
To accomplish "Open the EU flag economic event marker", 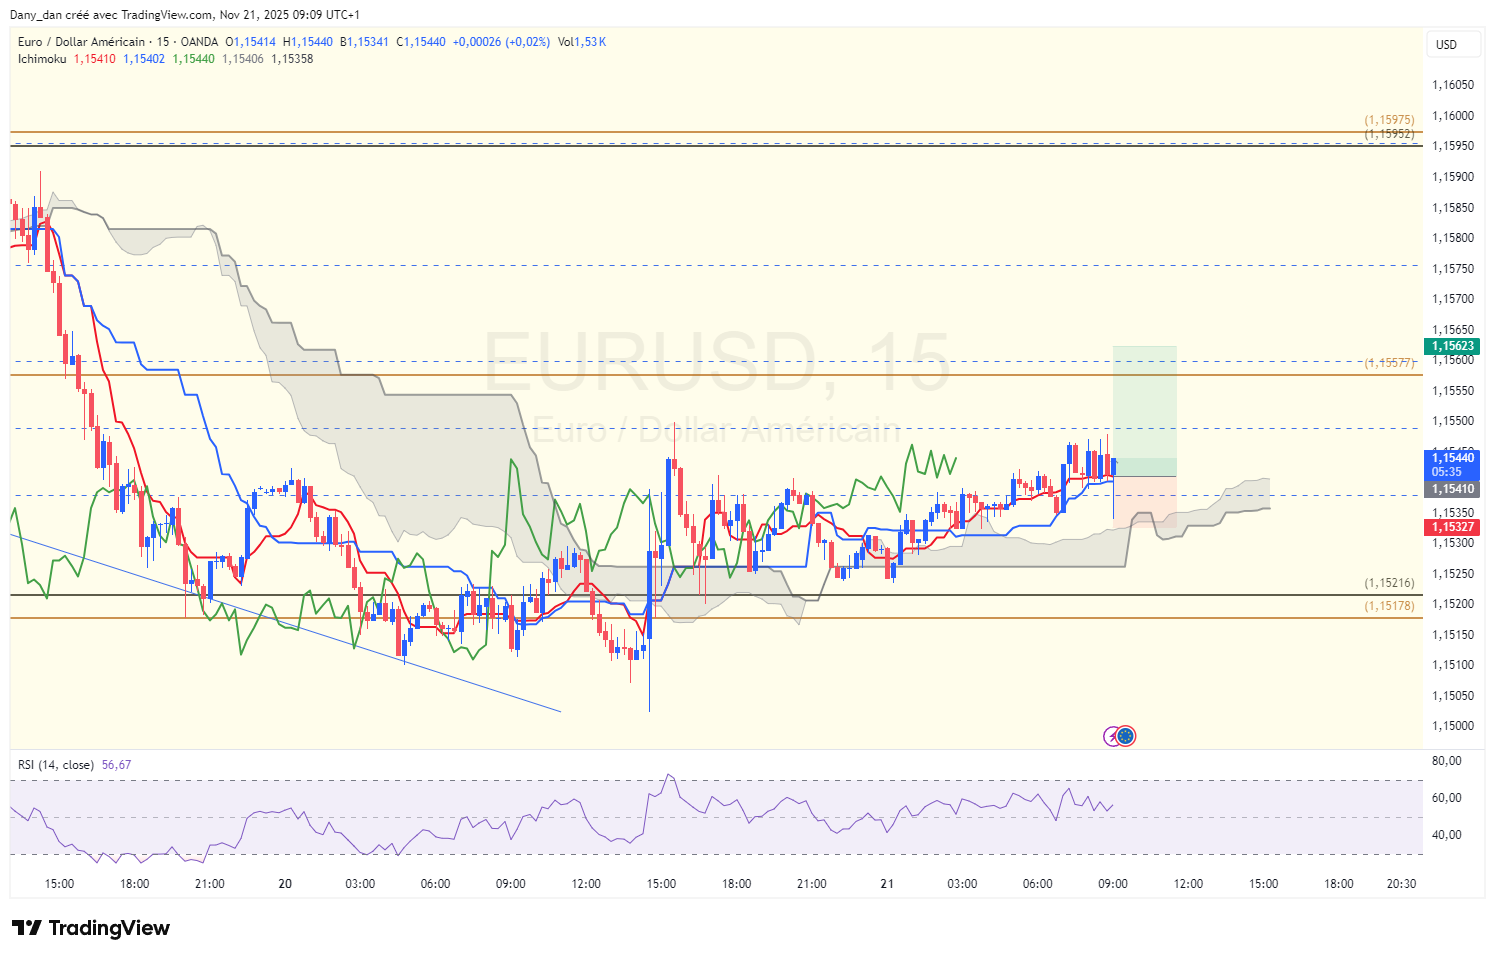I will click(1126, 737).
